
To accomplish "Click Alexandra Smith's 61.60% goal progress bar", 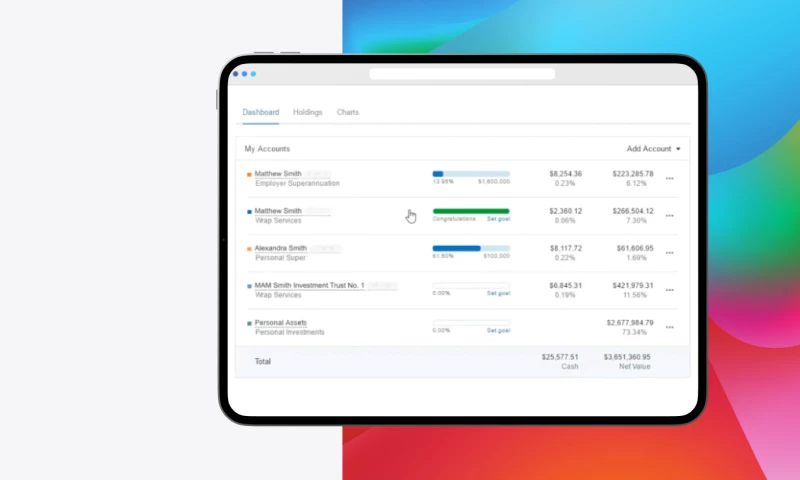I will point(471,248).
